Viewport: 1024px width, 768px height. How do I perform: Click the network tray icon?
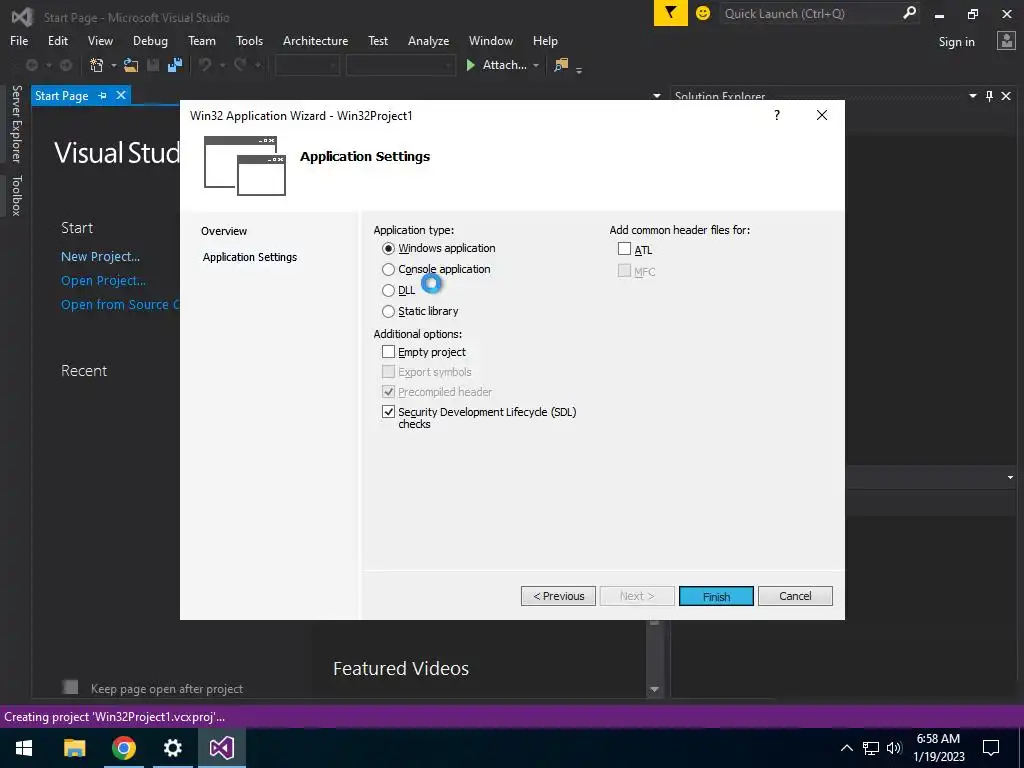pyautogui.click(x=870, y=748)
